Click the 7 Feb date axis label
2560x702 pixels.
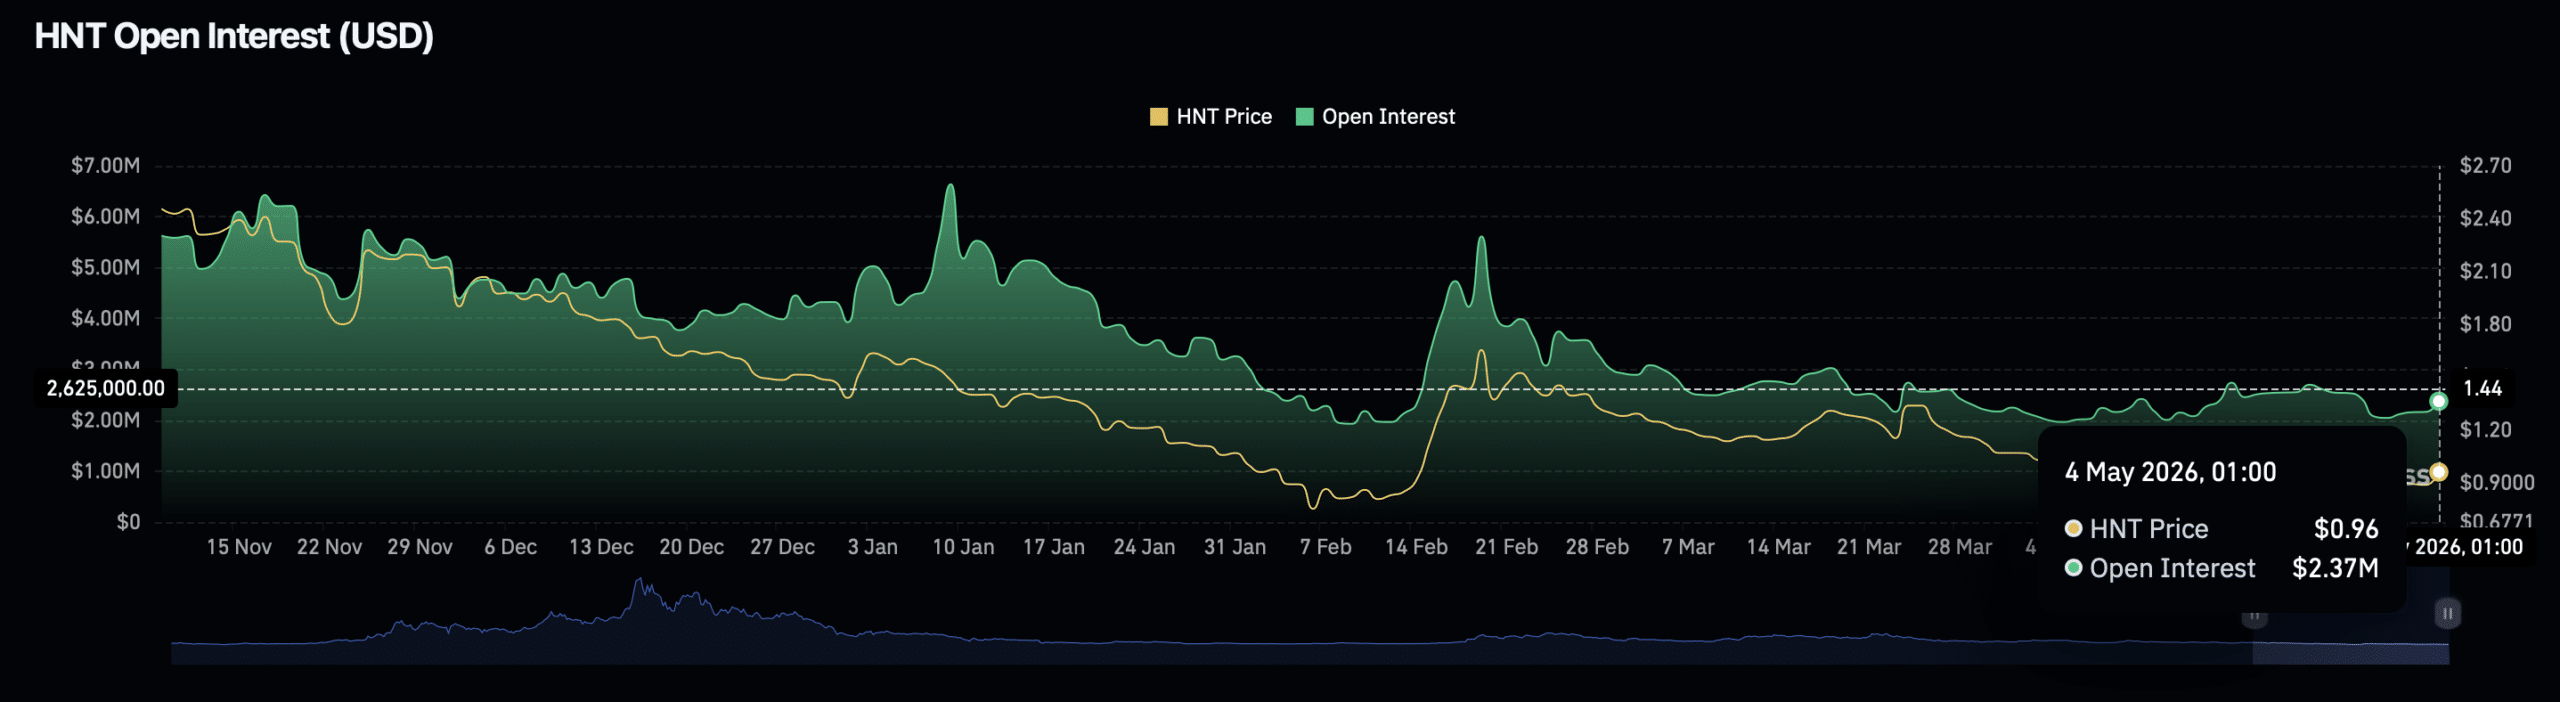pyautogui.click(x=1325, y=547)
